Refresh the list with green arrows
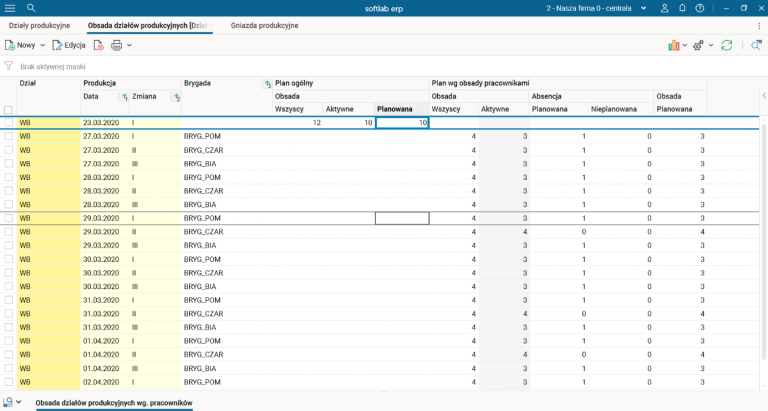This screenshot has width=768, height=411. (727, 45)
